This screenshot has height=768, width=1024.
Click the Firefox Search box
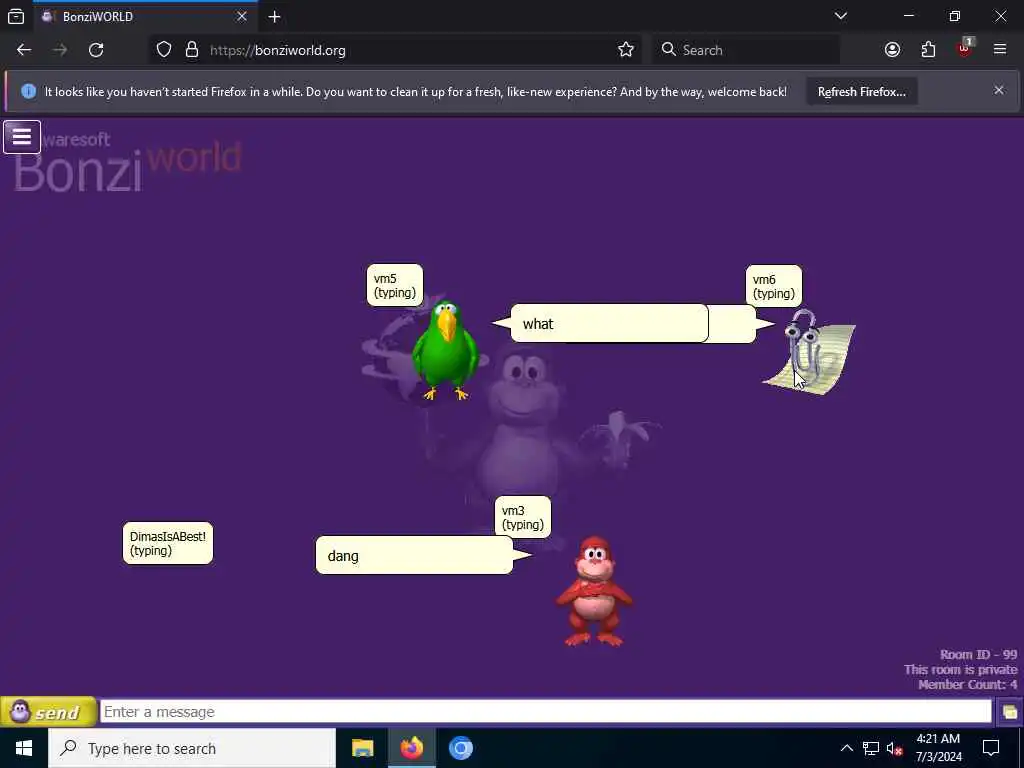746,50
